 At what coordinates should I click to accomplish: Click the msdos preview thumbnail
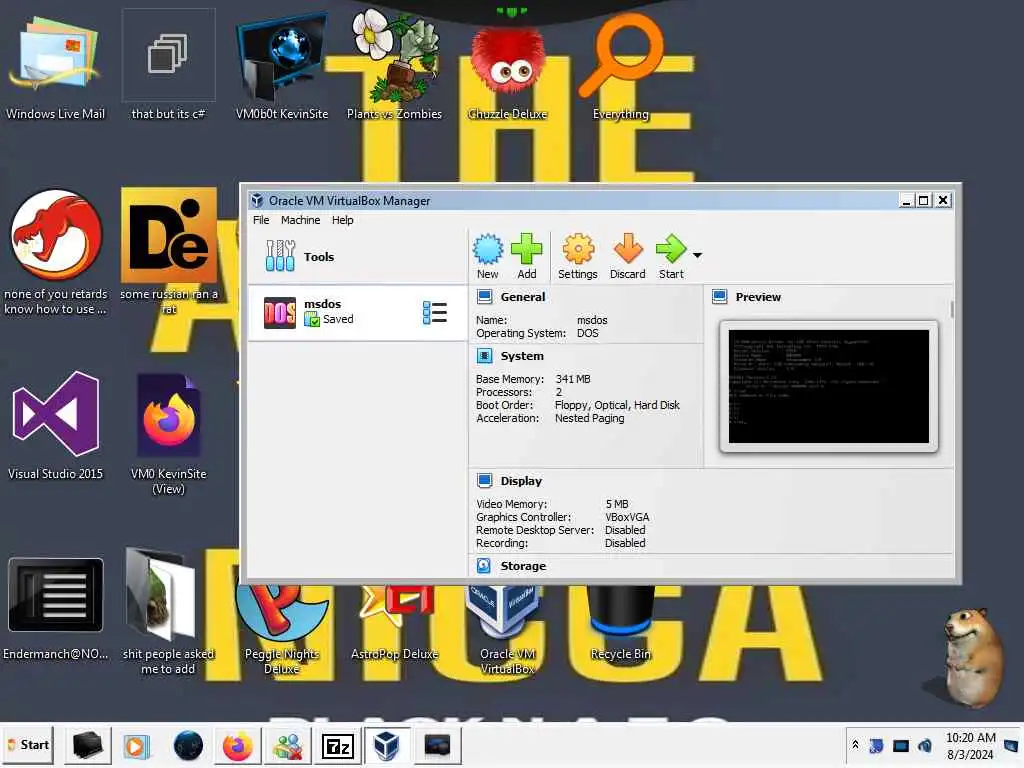click(x=829, y=387)
